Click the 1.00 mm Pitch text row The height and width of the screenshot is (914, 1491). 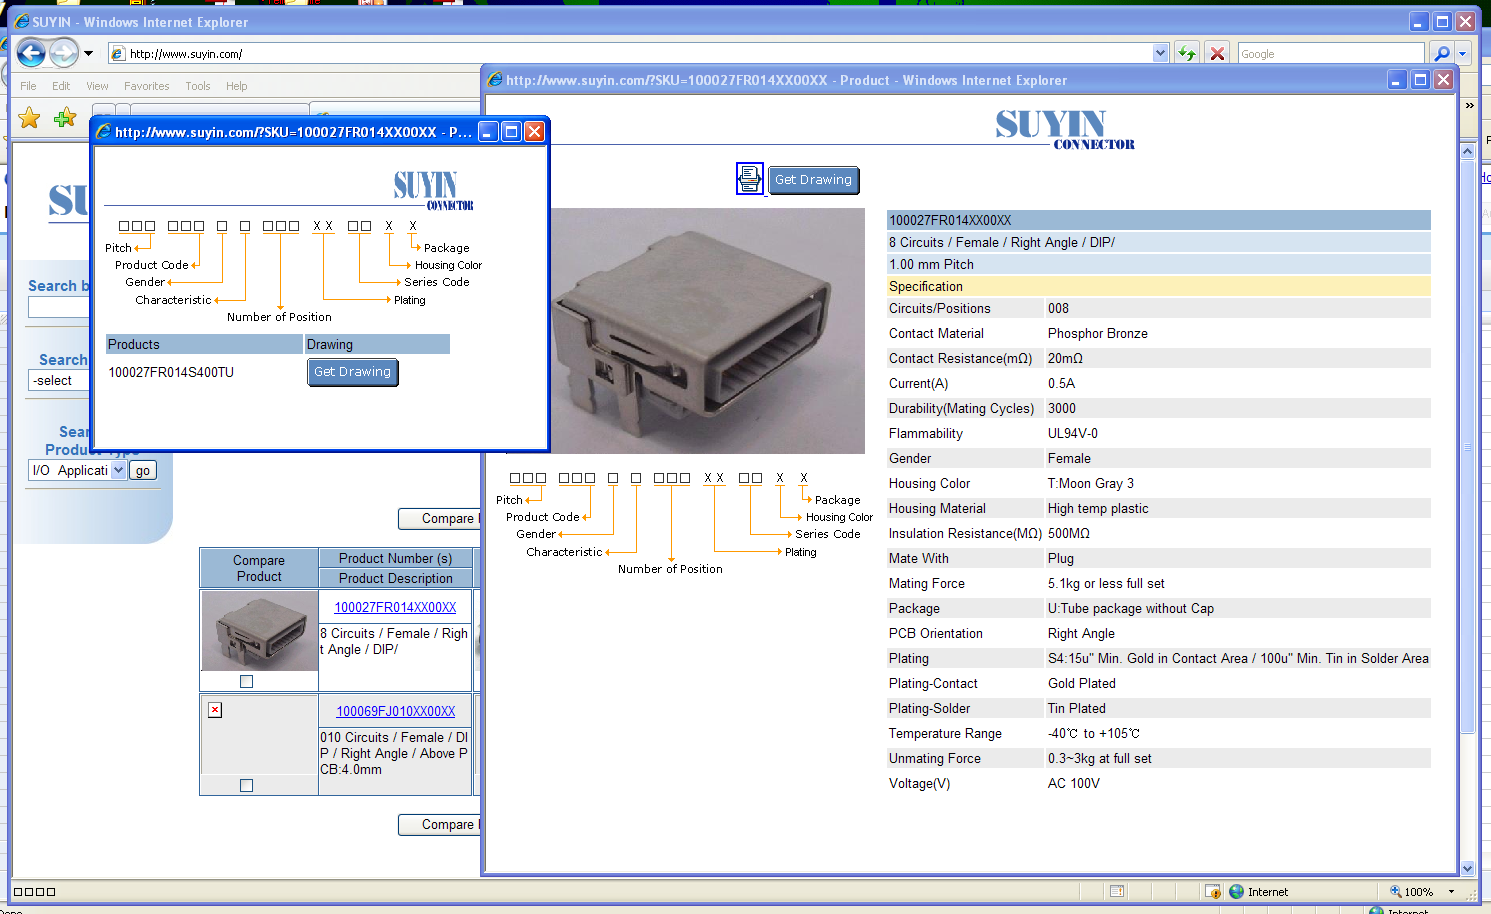1158,264
